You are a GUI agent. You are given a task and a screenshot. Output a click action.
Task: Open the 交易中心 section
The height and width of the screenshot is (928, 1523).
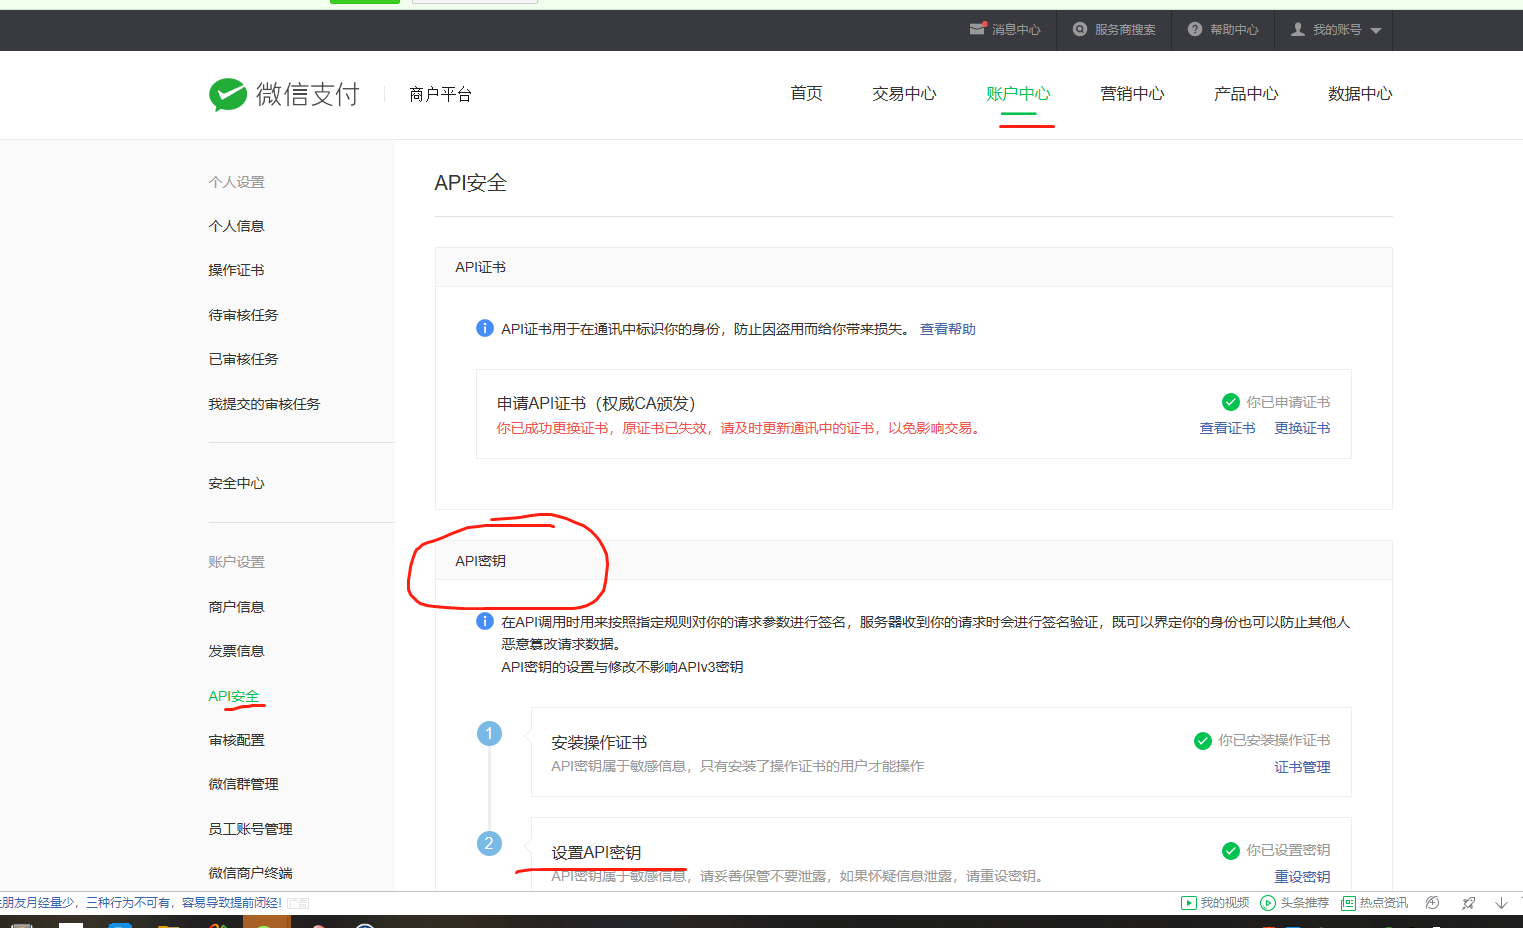click(x=903, y=93)
